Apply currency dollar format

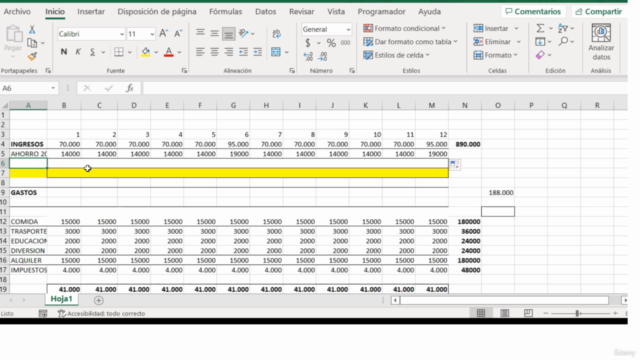tap(308, 42)
